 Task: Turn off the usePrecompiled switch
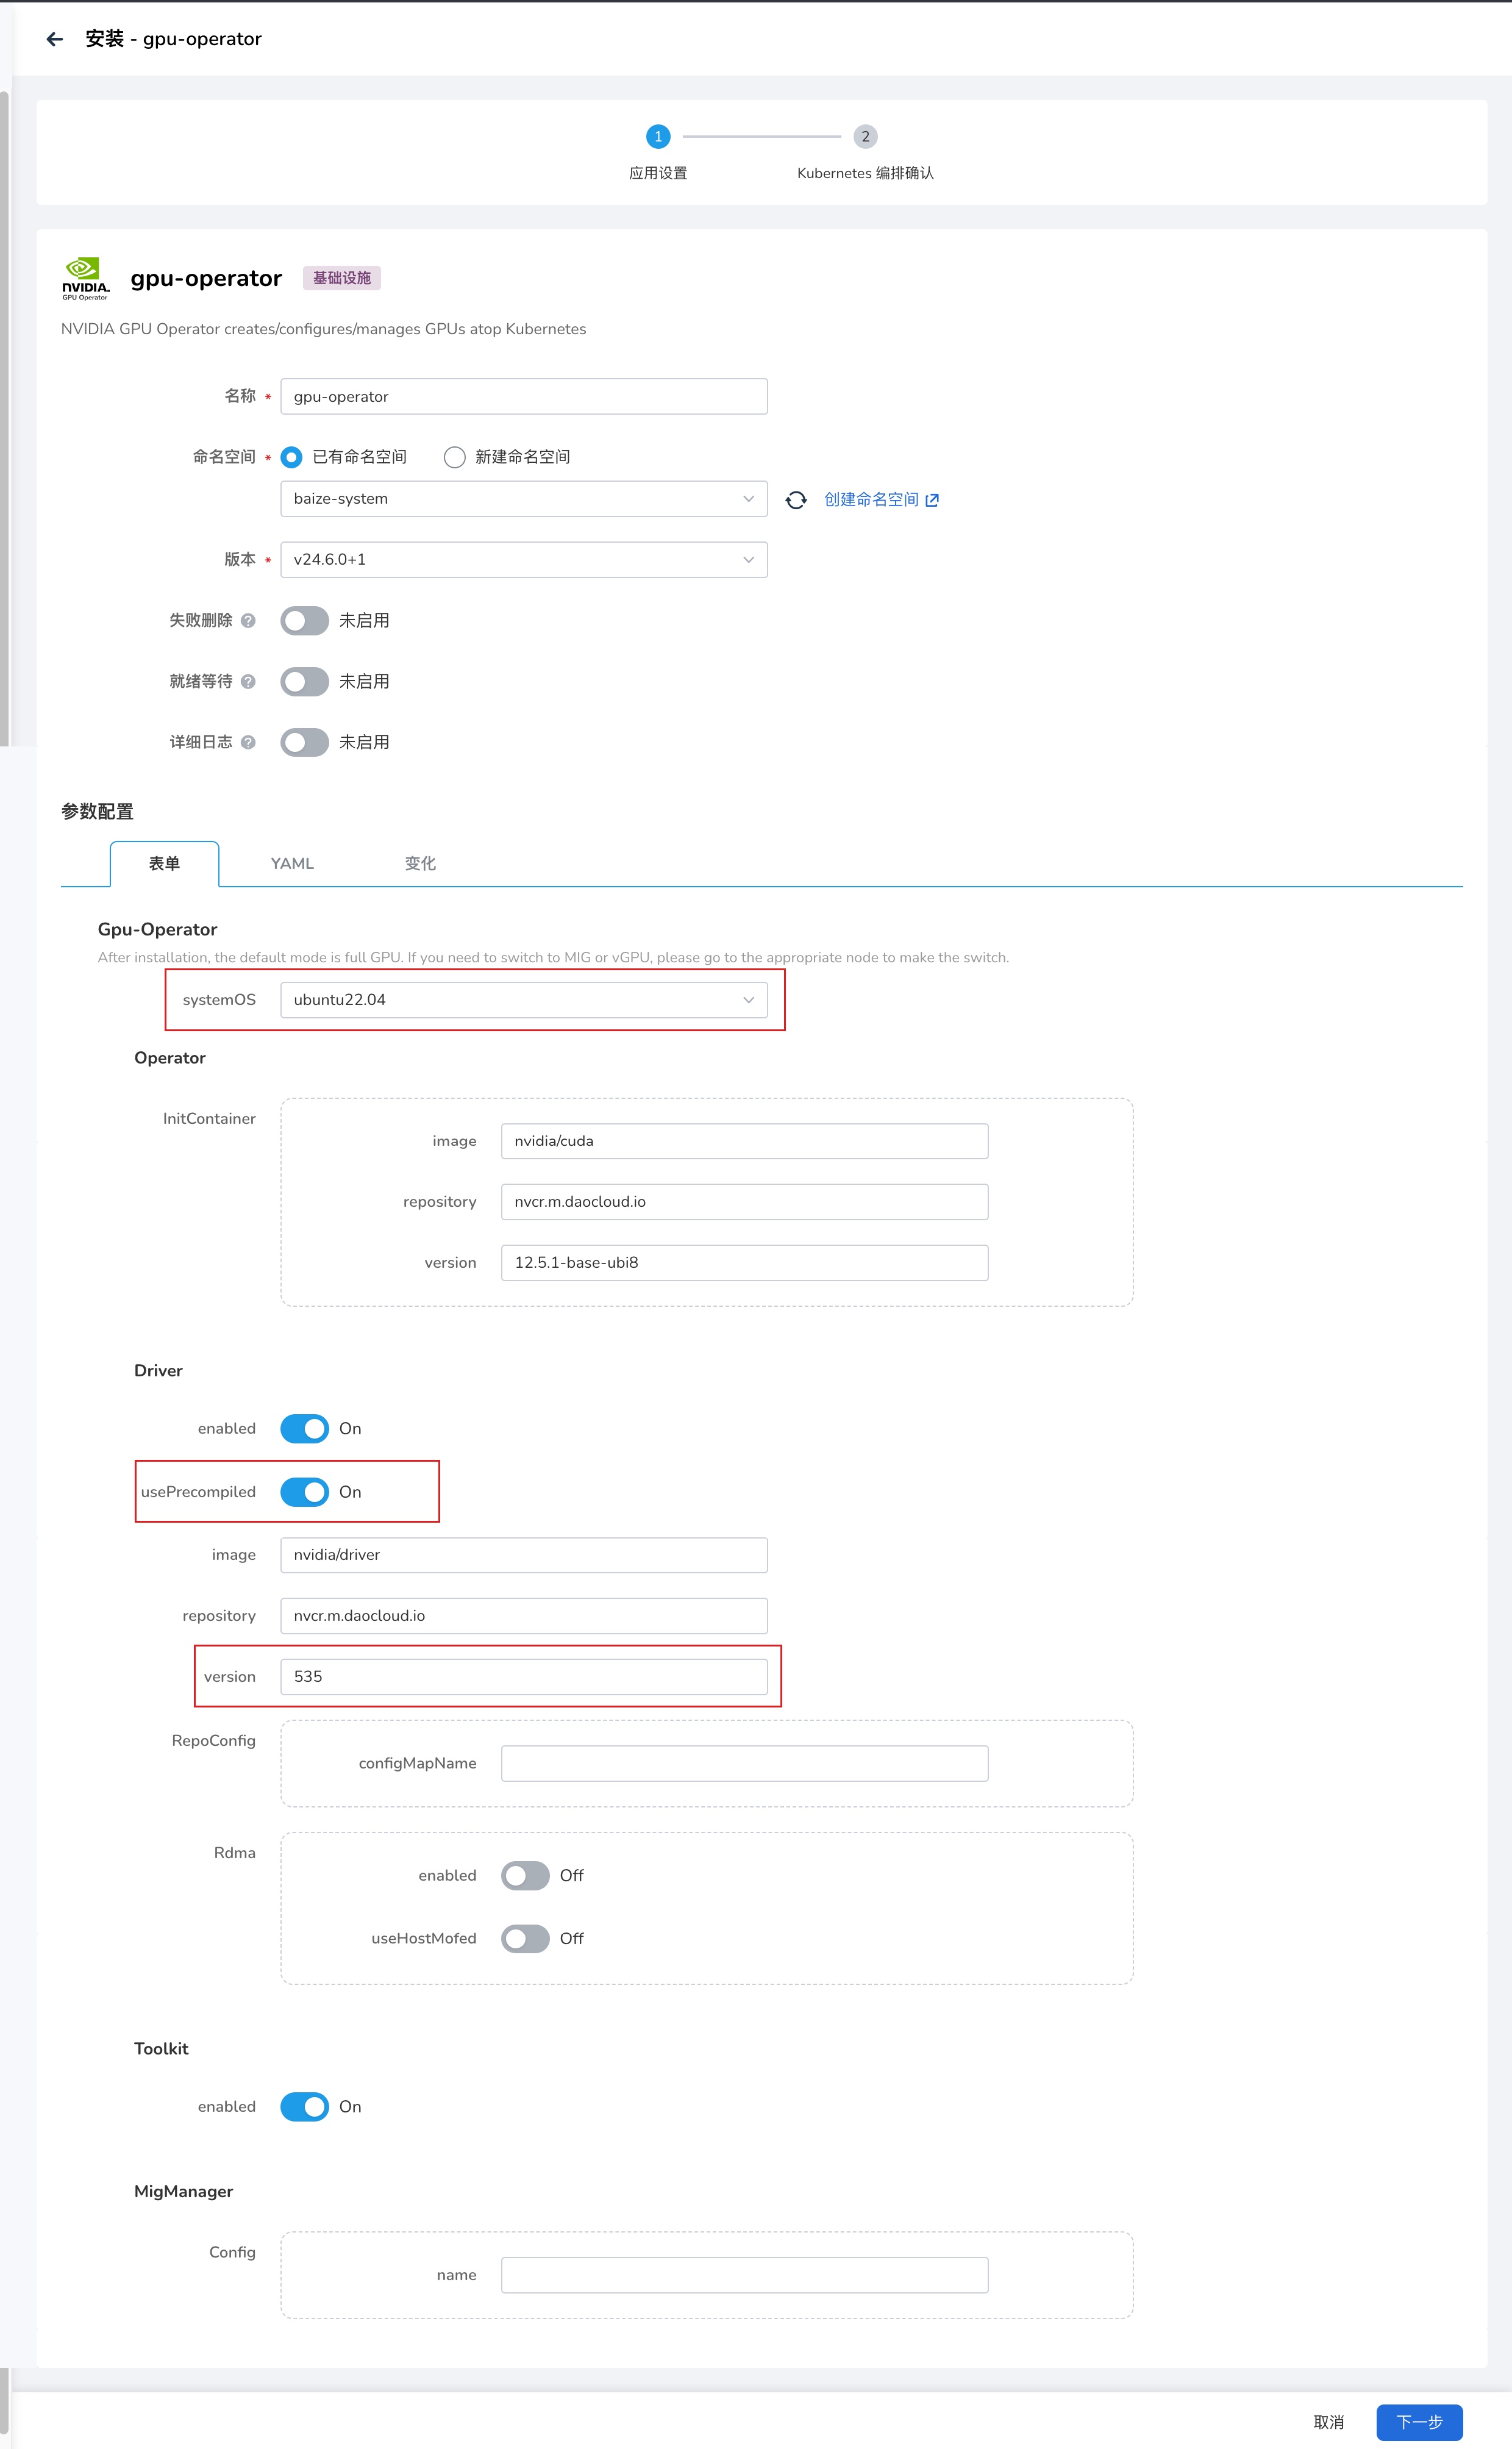click(x=305, y=1492)
